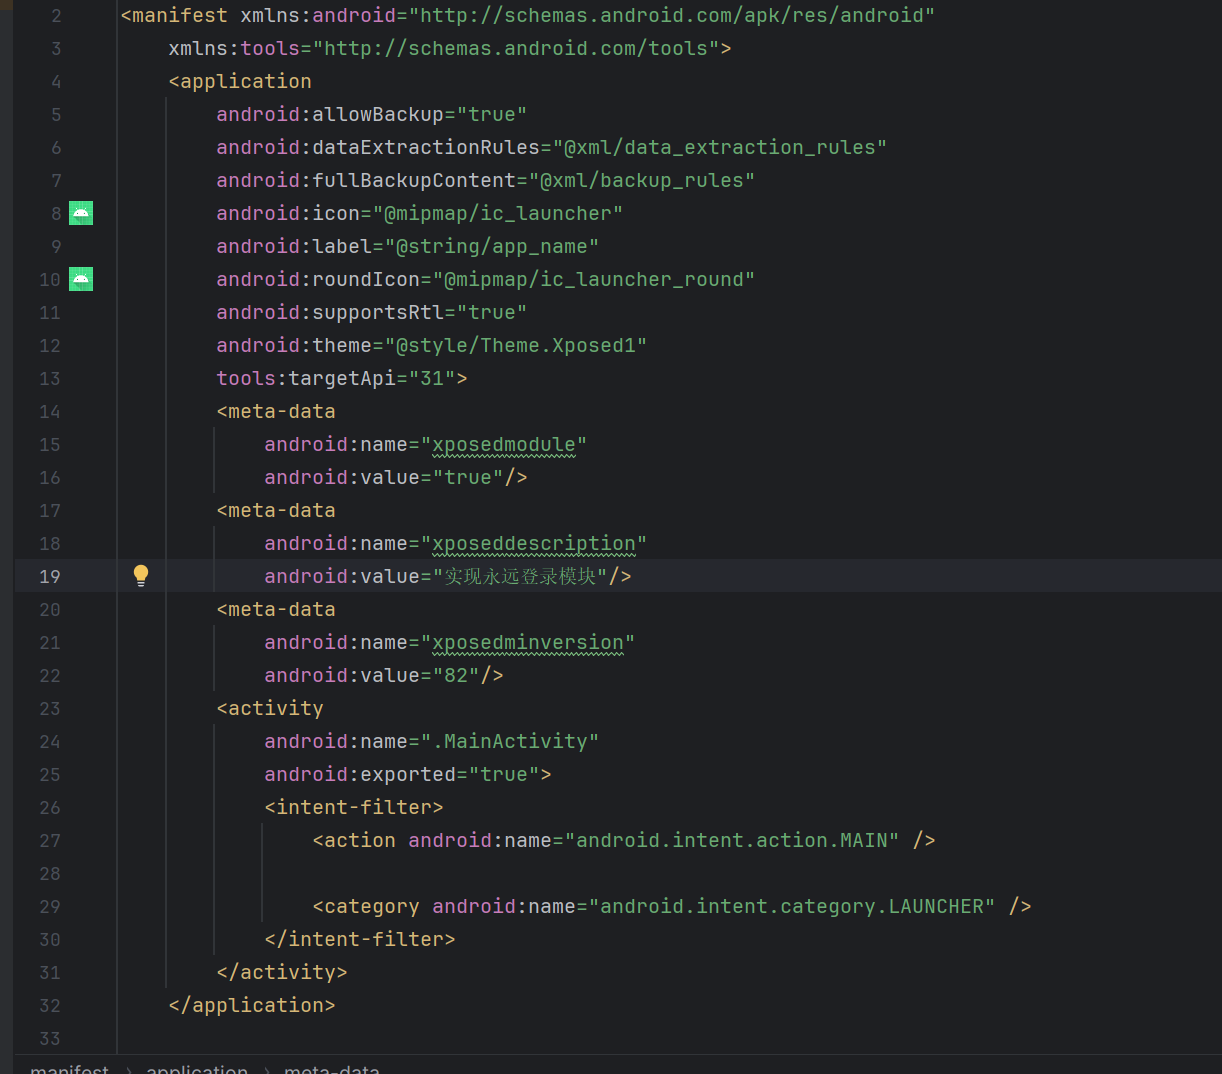Place cursor on the opening <manifest tag
Image resolution: width=1222 pixels, height=1074 pixels.
tap(174, 16)
